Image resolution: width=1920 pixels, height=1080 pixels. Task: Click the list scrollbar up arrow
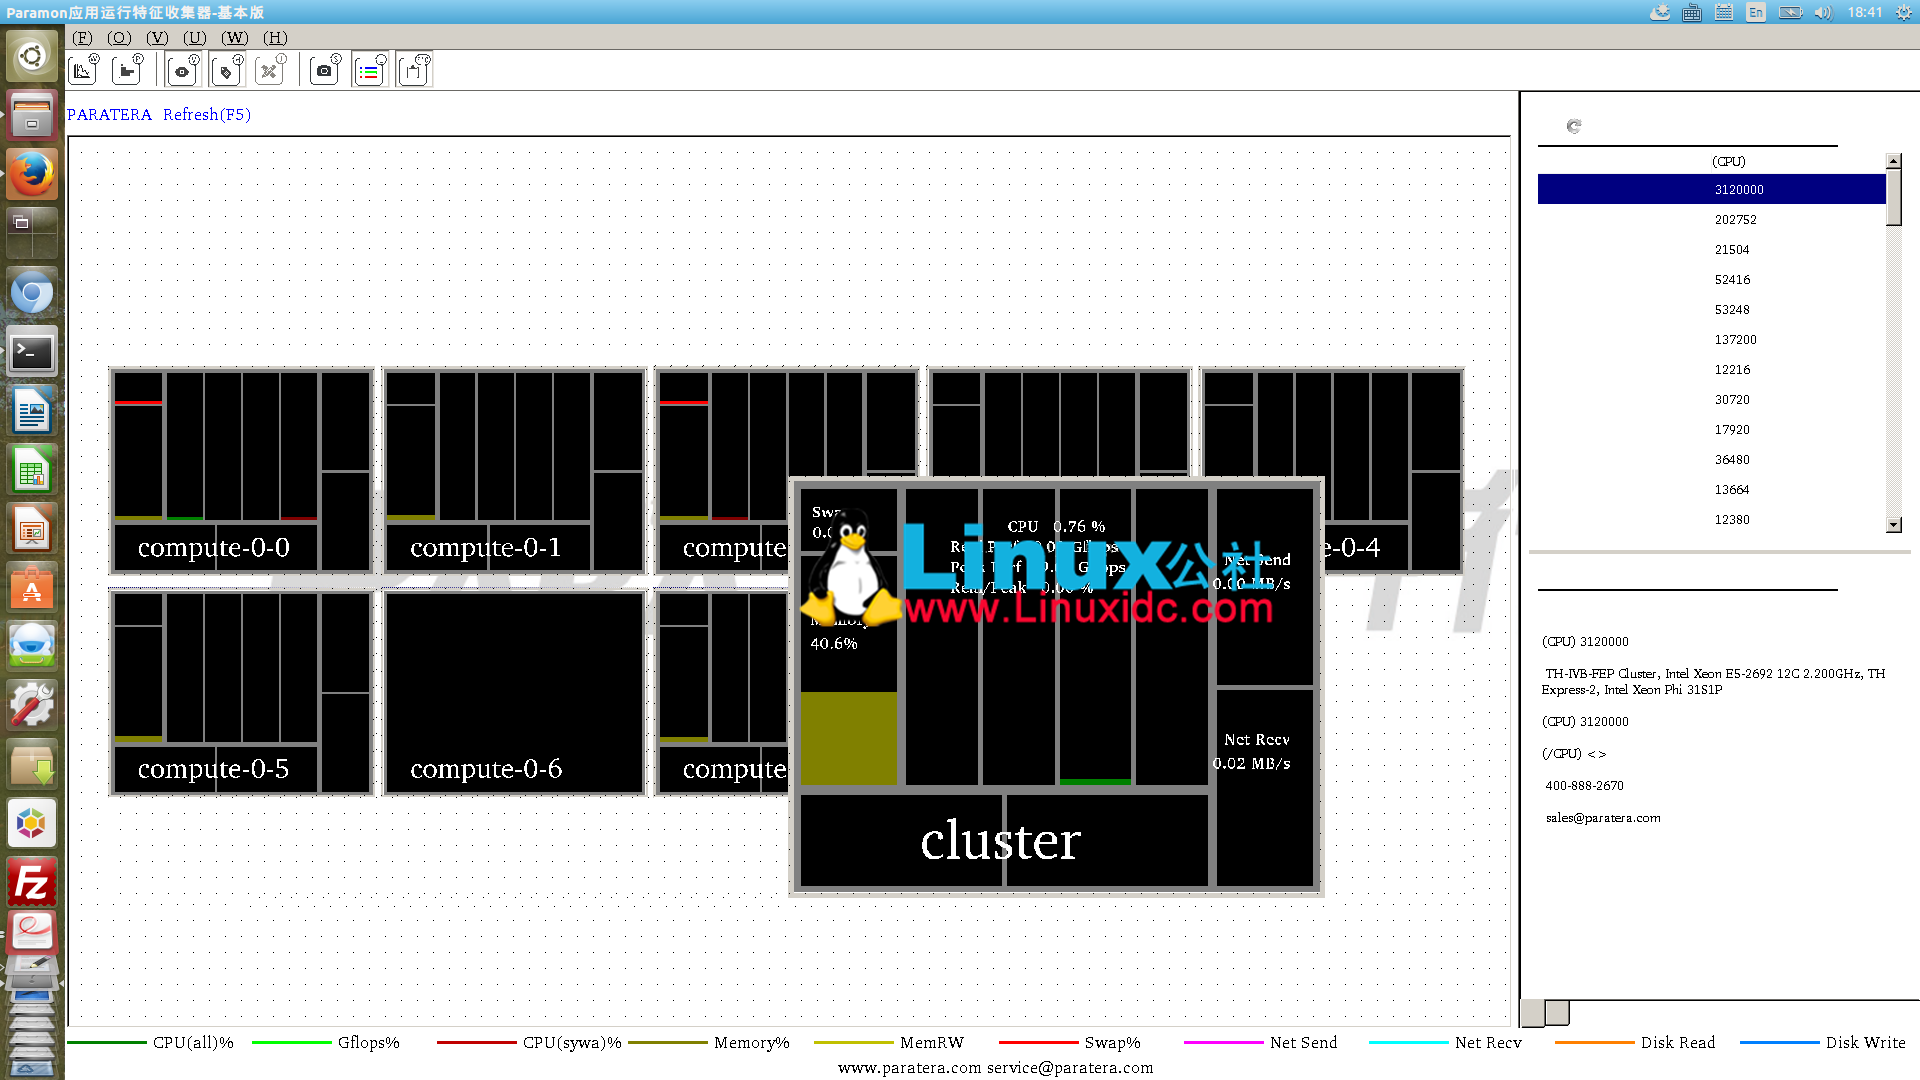point(1892,161)
